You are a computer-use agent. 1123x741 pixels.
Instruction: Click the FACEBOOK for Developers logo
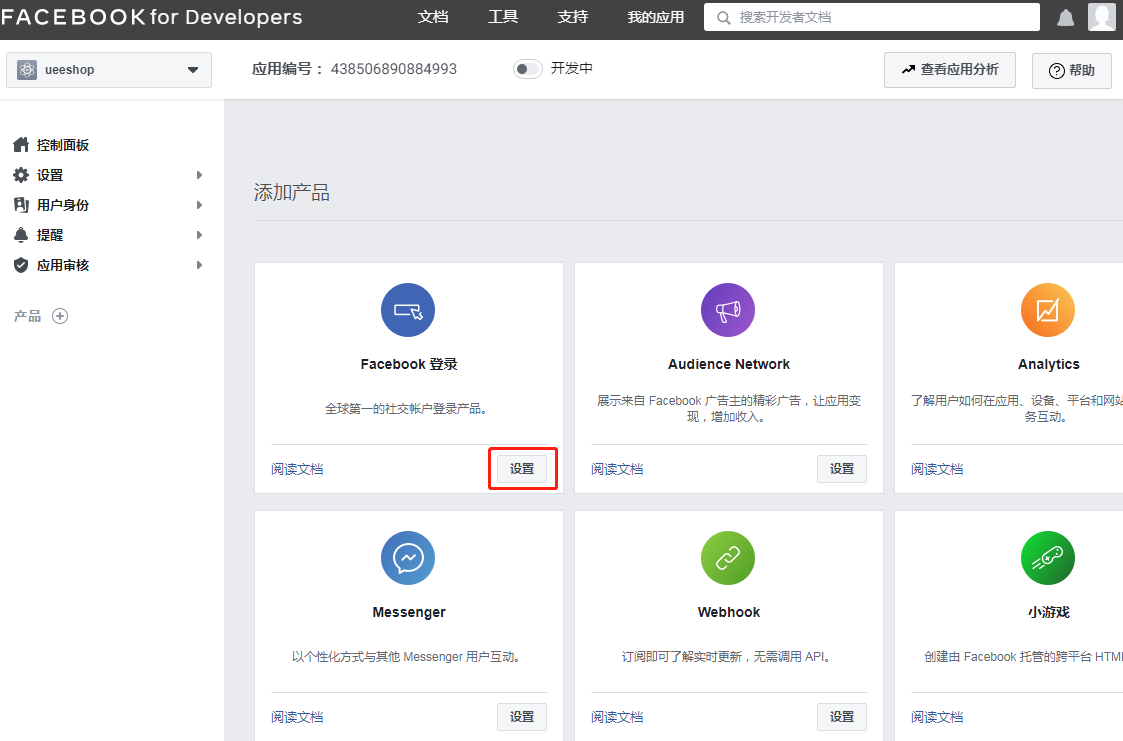point(152,17)
